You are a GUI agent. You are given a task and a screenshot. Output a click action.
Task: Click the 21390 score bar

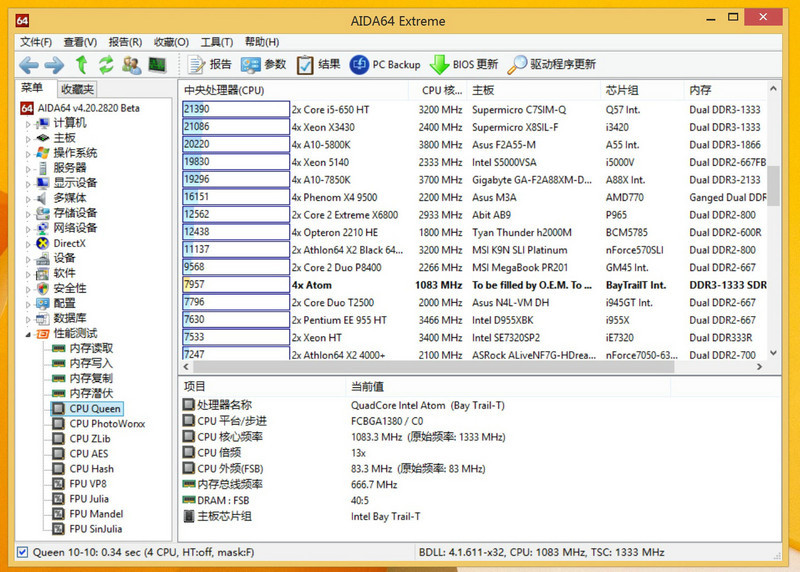pos(236,109)
